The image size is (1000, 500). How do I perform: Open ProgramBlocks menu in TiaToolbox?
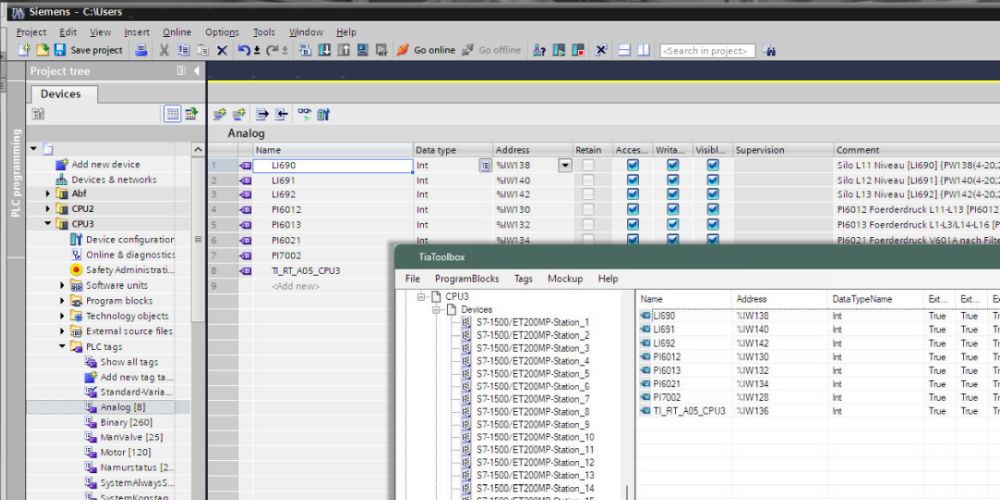[x=467, y=279]
